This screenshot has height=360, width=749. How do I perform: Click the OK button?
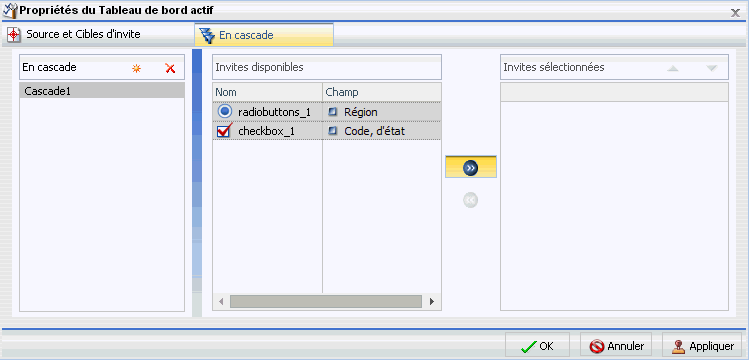(x=537, y=346)
